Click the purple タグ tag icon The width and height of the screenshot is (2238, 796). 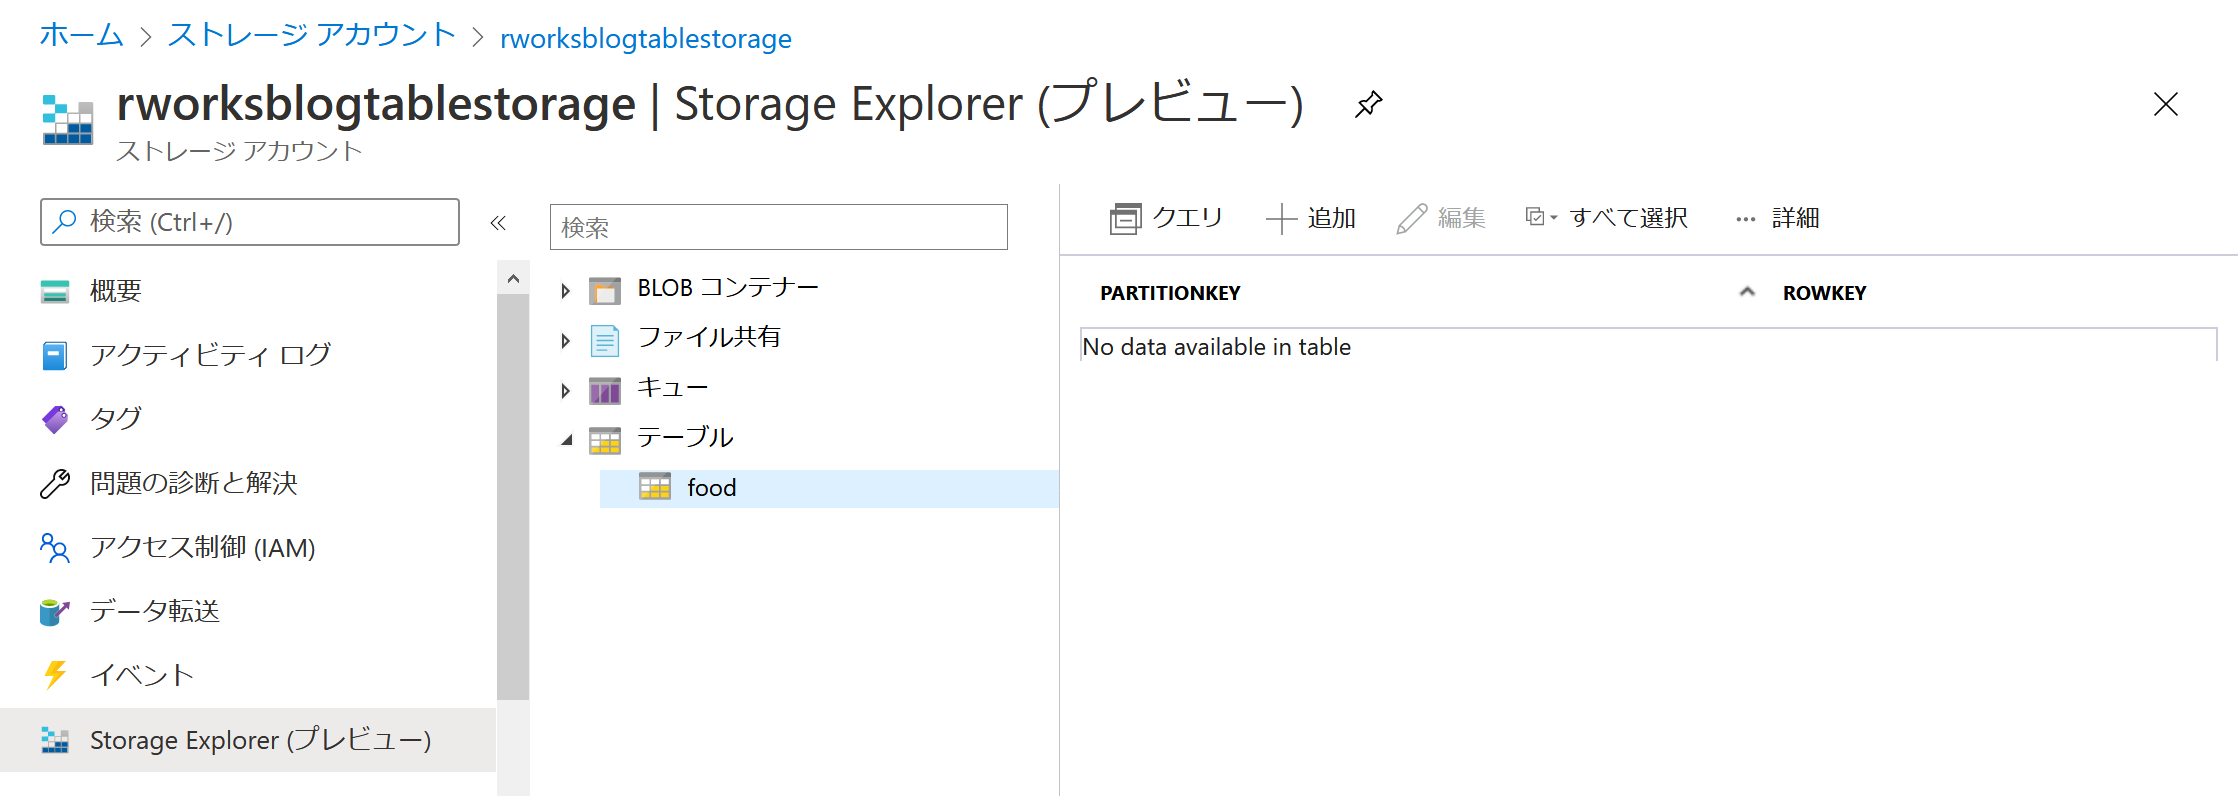coord(55,419)
